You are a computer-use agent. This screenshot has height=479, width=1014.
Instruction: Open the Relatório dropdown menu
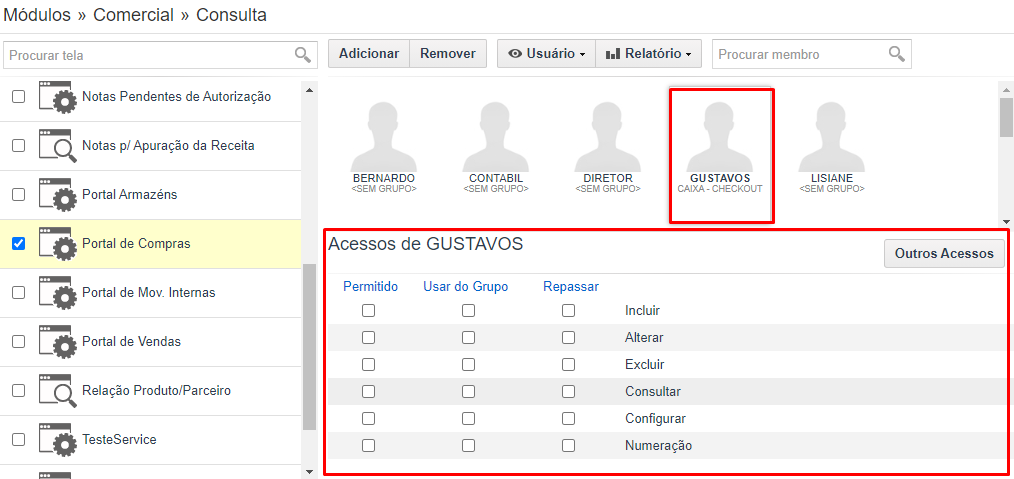[x=649, y=54]
